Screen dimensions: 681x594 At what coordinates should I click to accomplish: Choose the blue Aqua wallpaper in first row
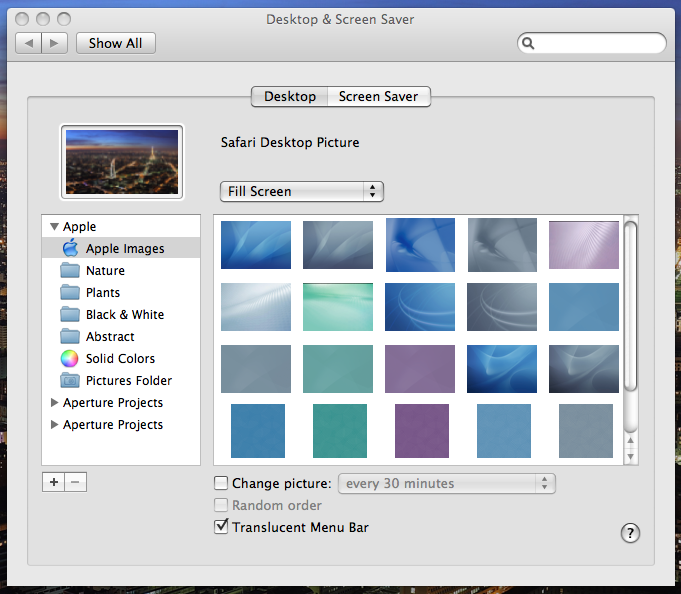pos(256,245)
